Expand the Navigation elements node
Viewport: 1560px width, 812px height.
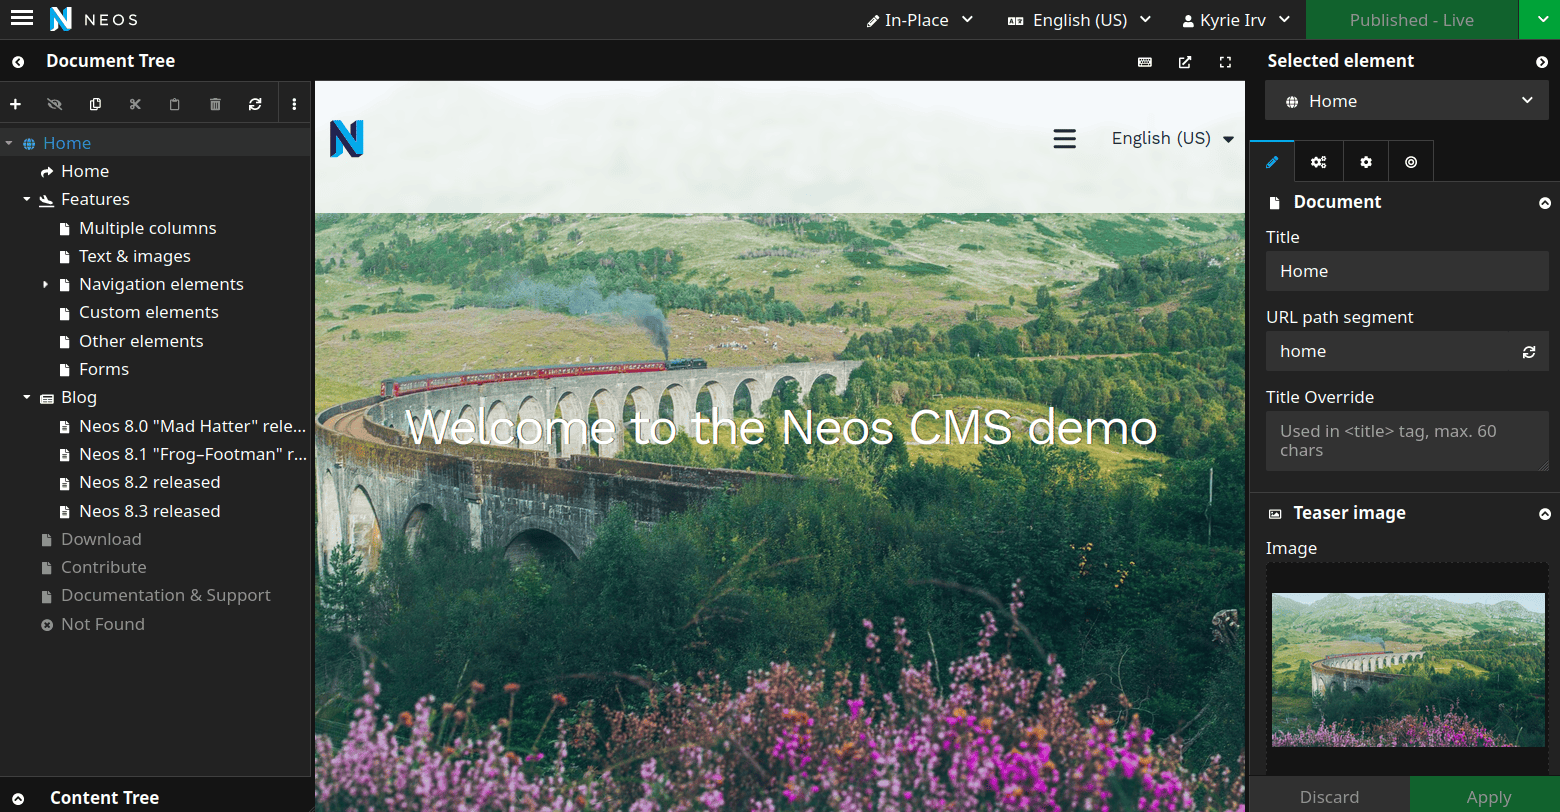pos(45,284)
